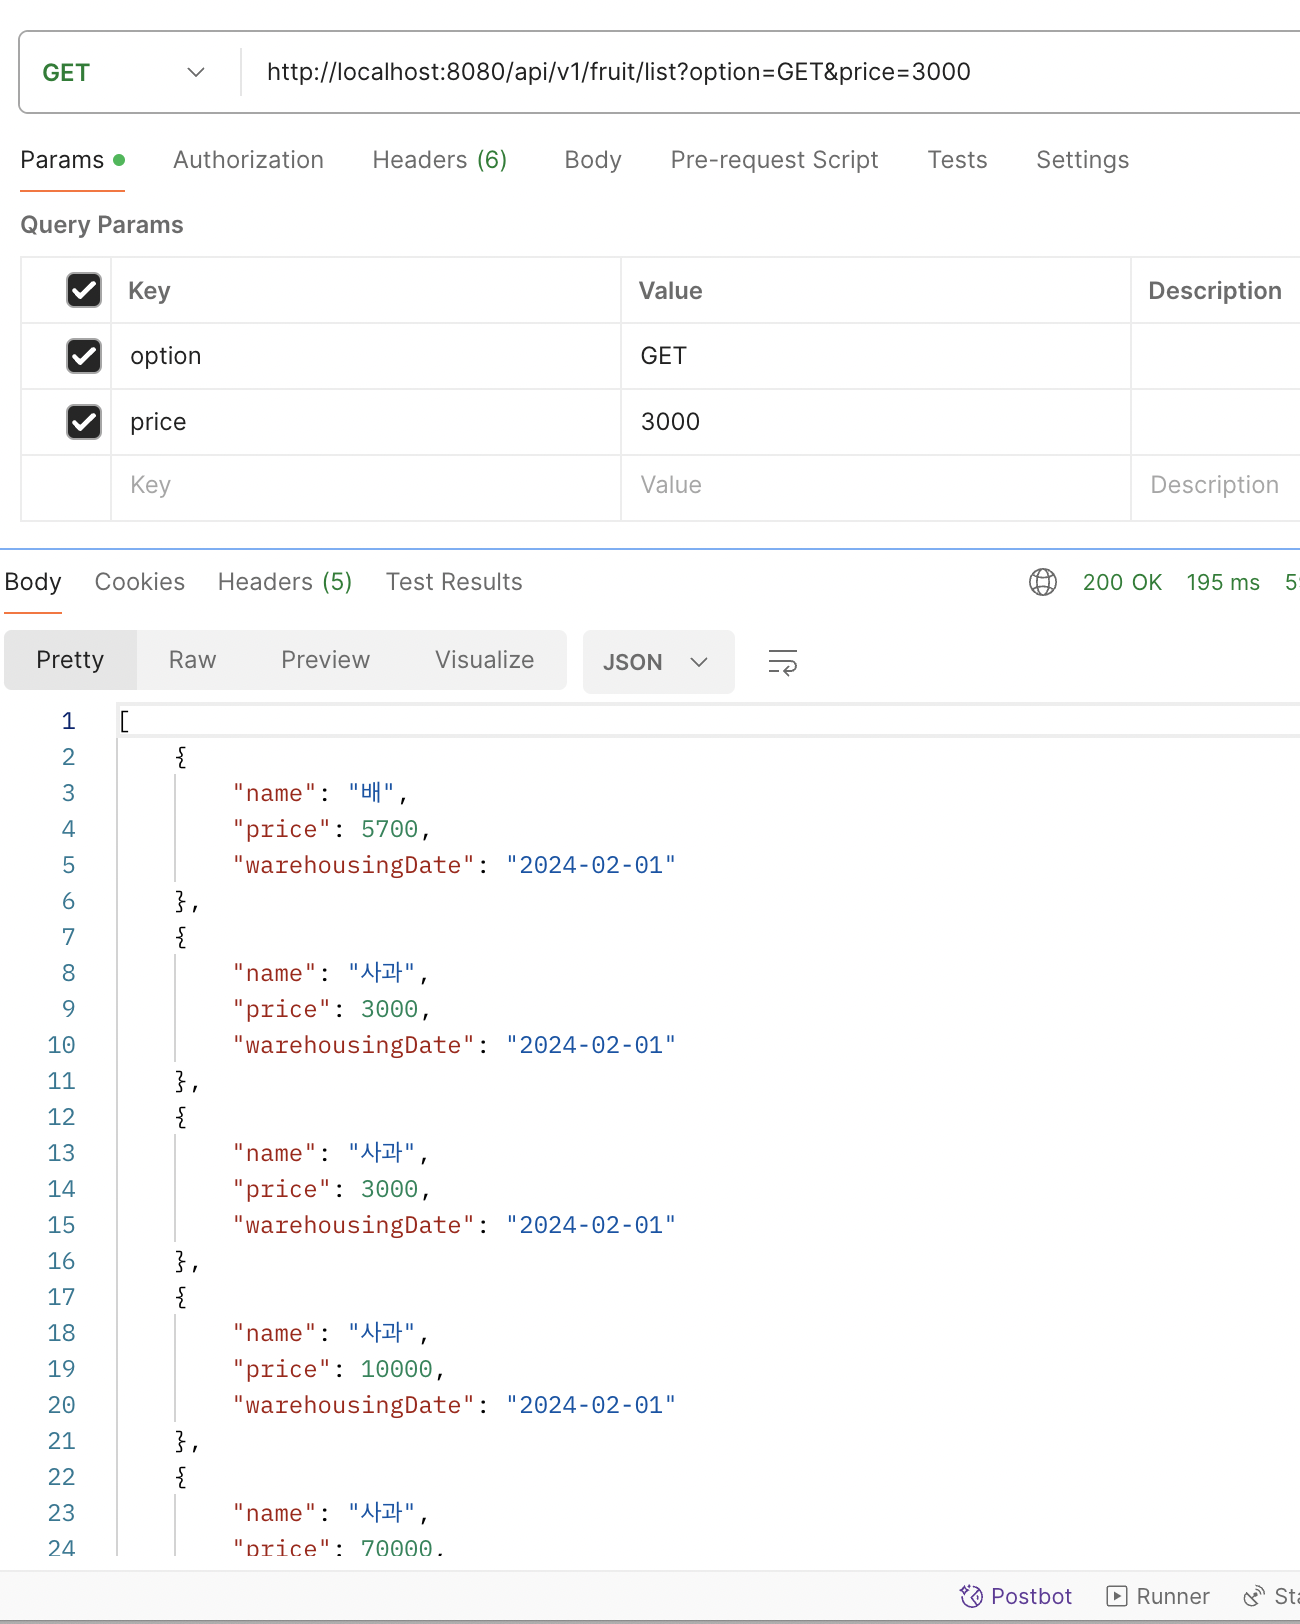Open the Test Results tab

click(454, 582)
